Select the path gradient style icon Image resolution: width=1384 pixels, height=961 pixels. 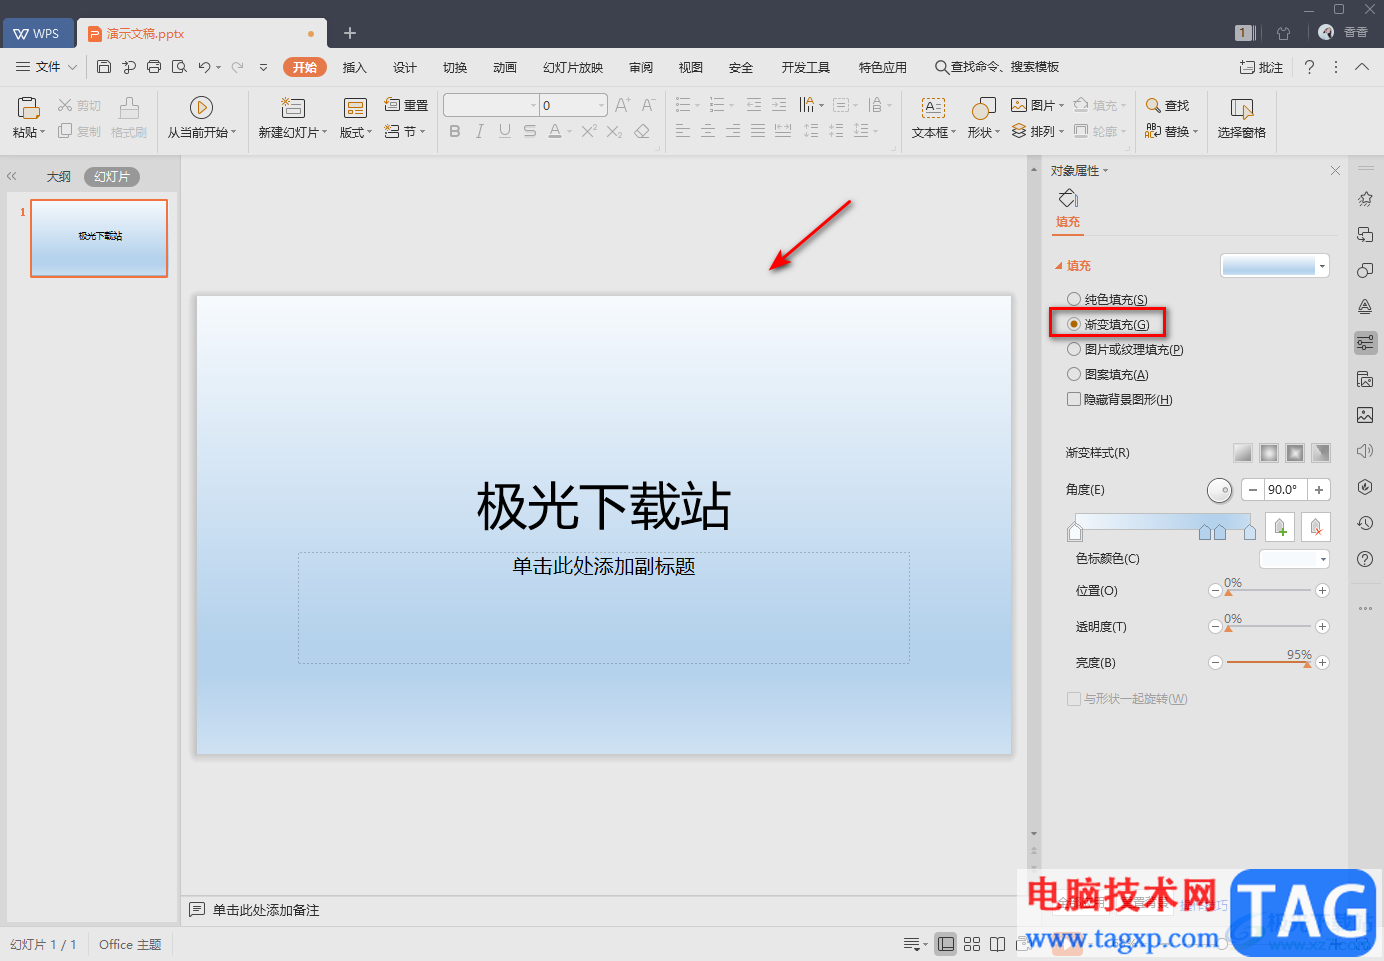coord(1321,453)
